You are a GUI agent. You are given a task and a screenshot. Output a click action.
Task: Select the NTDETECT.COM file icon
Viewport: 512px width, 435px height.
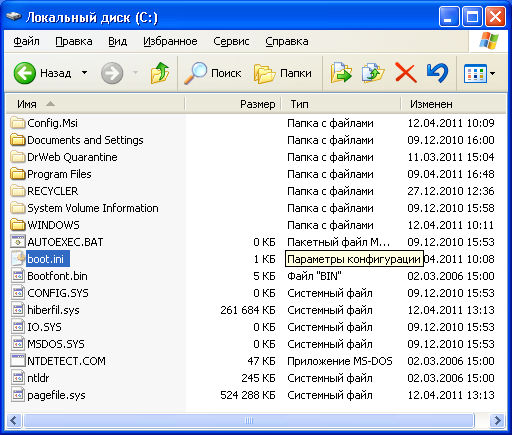[18, 361]
